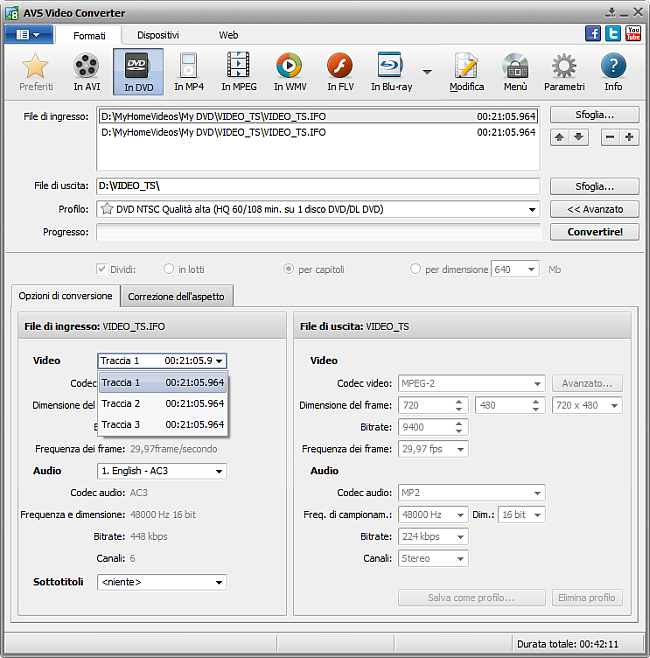Select the second VIDEO_TS.IFO input file row
This screenshot has width=650, height=658.
pyautogui.click(x=318, y=133)
